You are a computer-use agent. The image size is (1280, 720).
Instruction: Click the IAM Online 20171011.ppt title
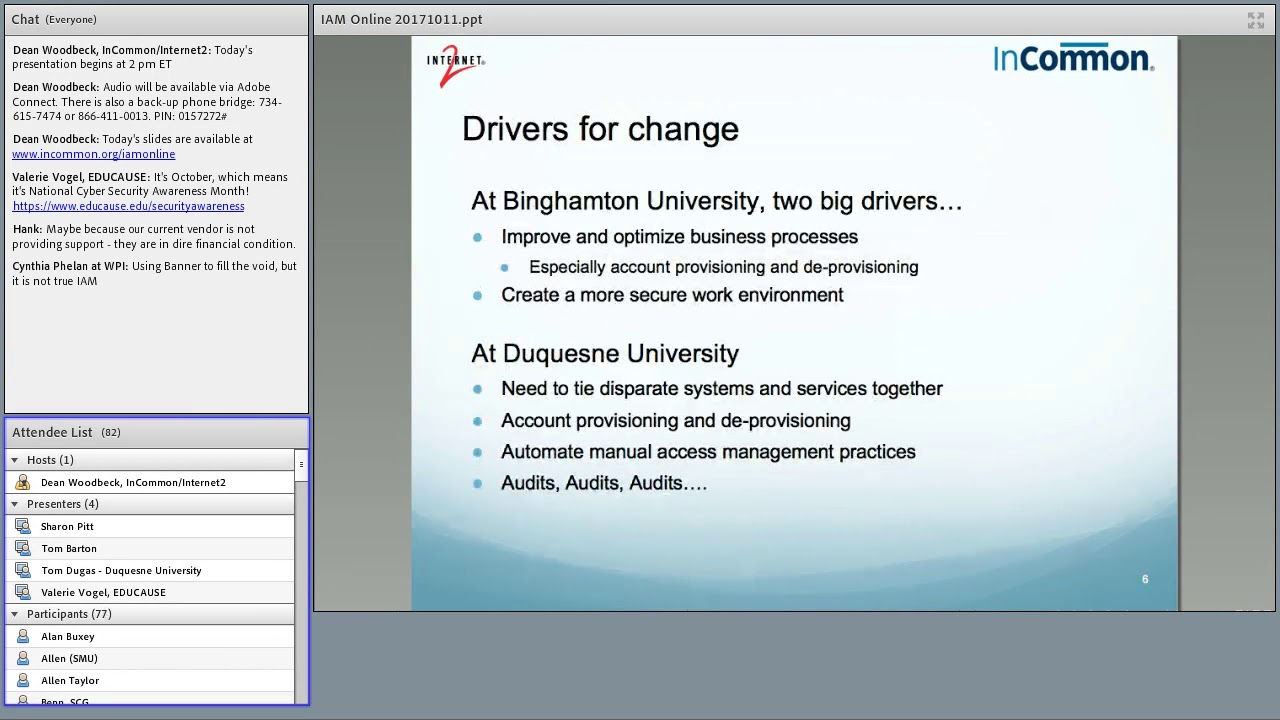[401, 19]
